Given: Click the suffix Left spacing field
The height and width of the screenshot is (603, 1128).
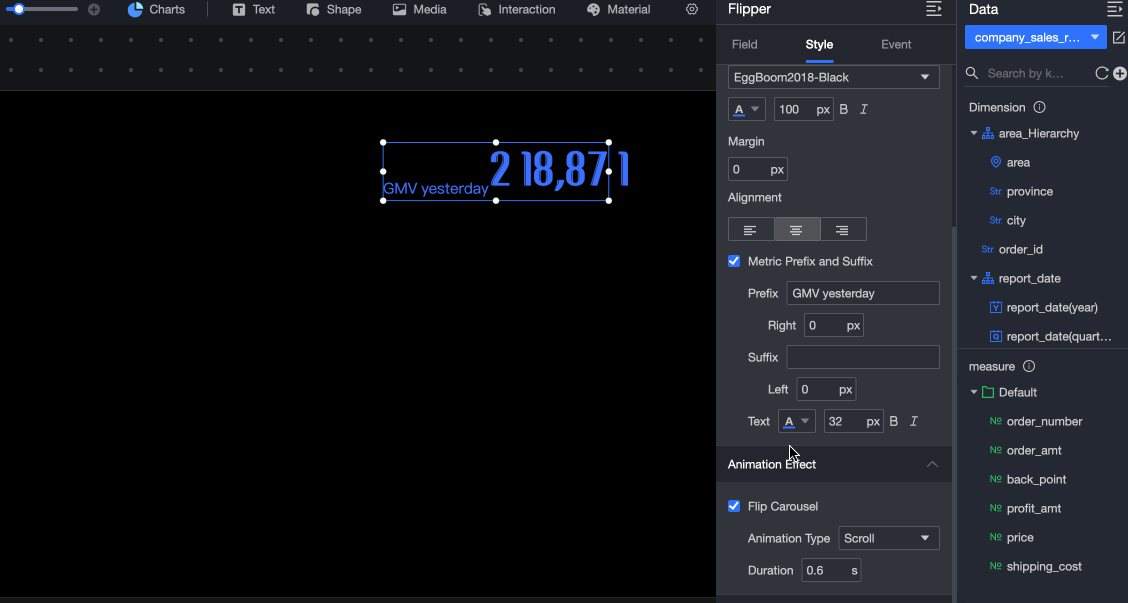Looking at the screenshot, I should coord(826,389).
